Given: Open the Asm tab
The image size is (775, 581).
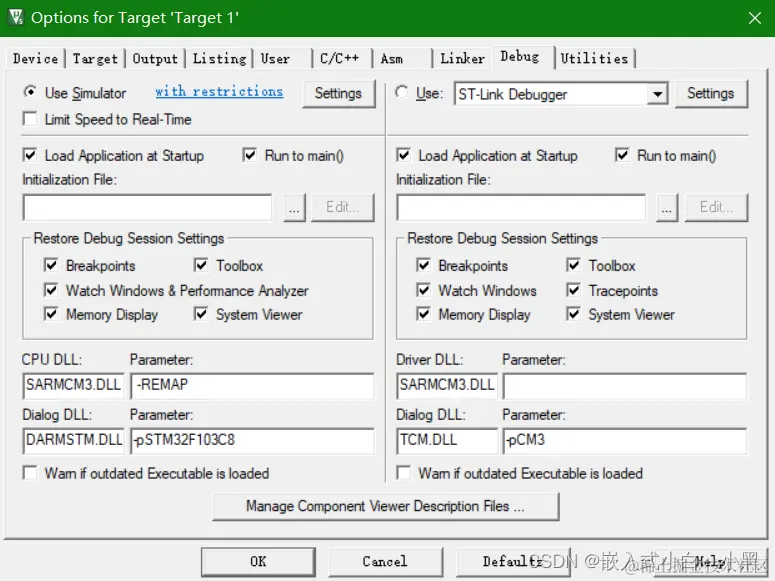Looking at the screenshot, I should (401, 59).
